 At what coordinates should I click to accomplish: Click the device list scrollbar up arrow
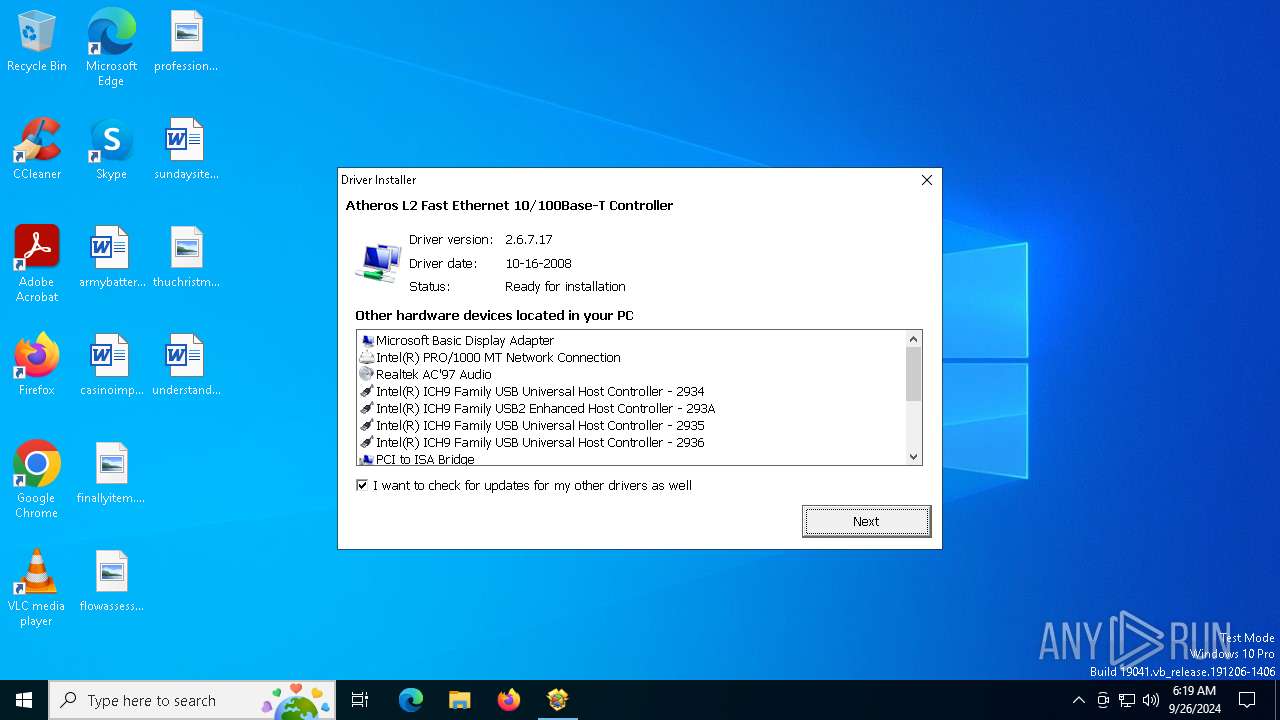click(x=913, y=339)
